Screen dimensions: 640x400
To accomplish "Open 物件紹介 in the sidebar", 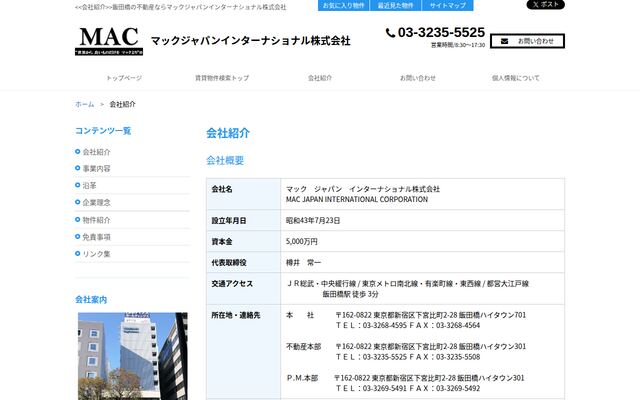I will coord(96,220).
